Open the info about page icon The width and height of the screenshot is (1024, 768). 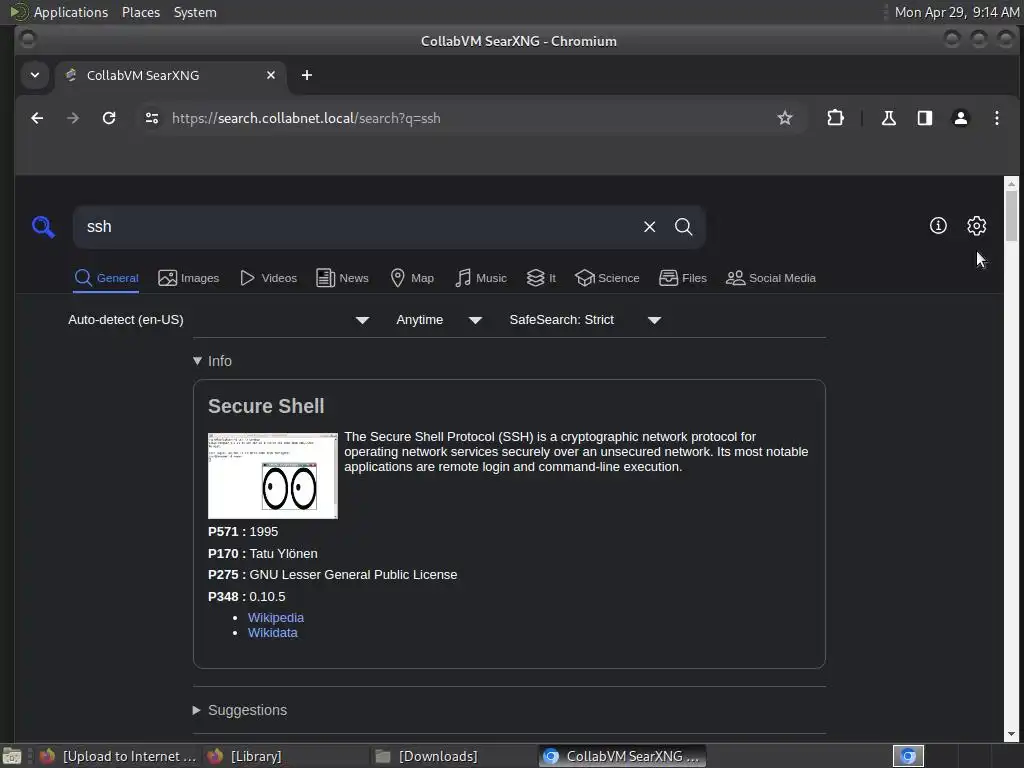click(x=938, y=225)
